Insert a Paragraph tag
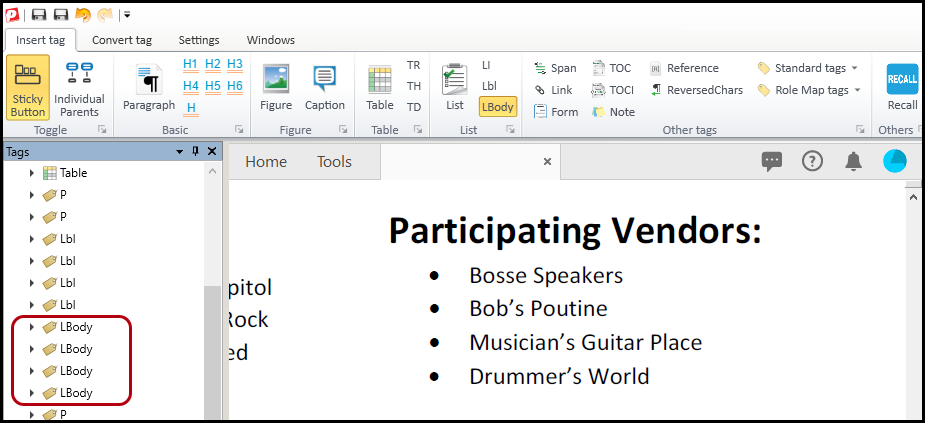 coord(149,88)
